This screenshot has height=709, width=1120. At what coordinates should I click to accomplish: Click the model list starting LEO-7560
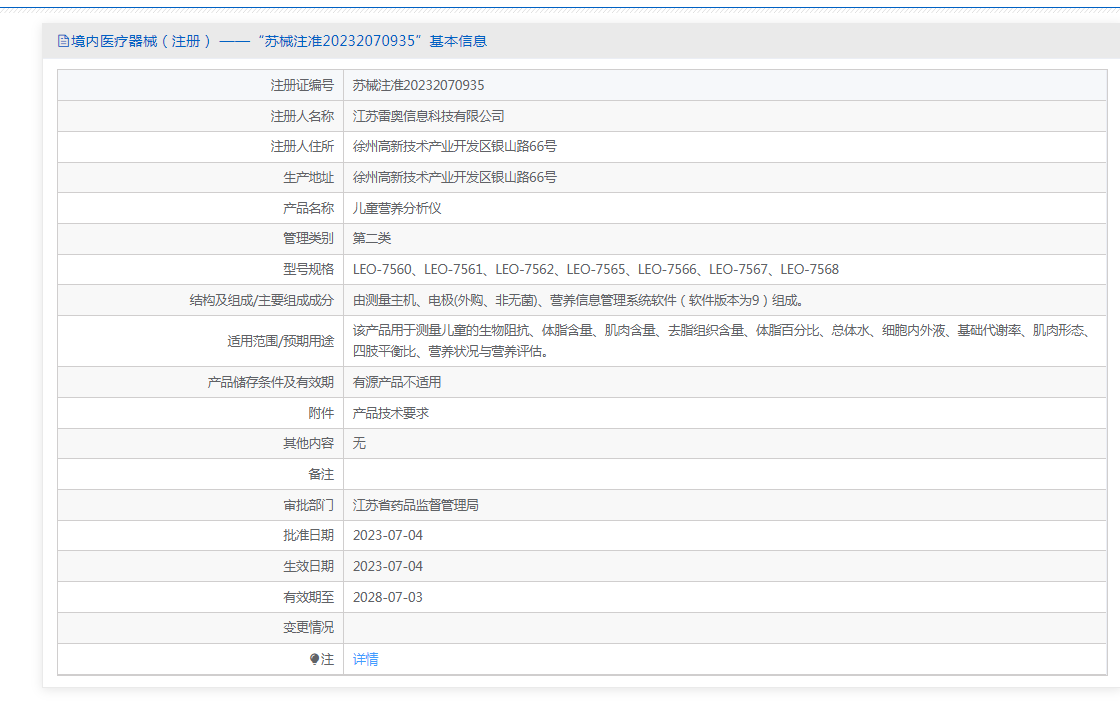(x=596, y=269)
